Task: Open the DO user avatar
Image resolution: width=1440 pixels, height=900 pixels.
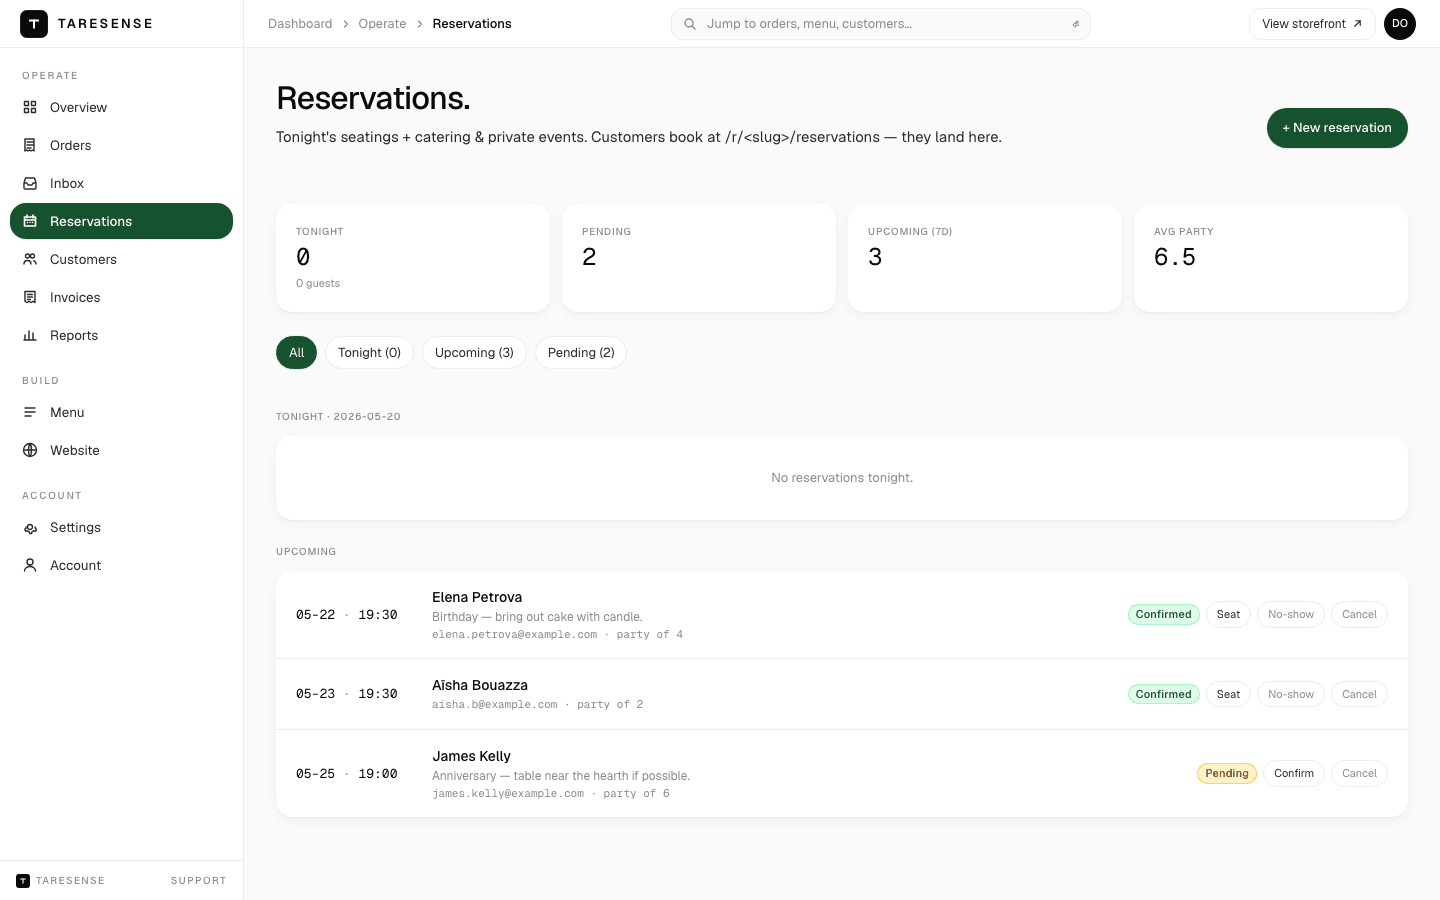Action: 1400,24
